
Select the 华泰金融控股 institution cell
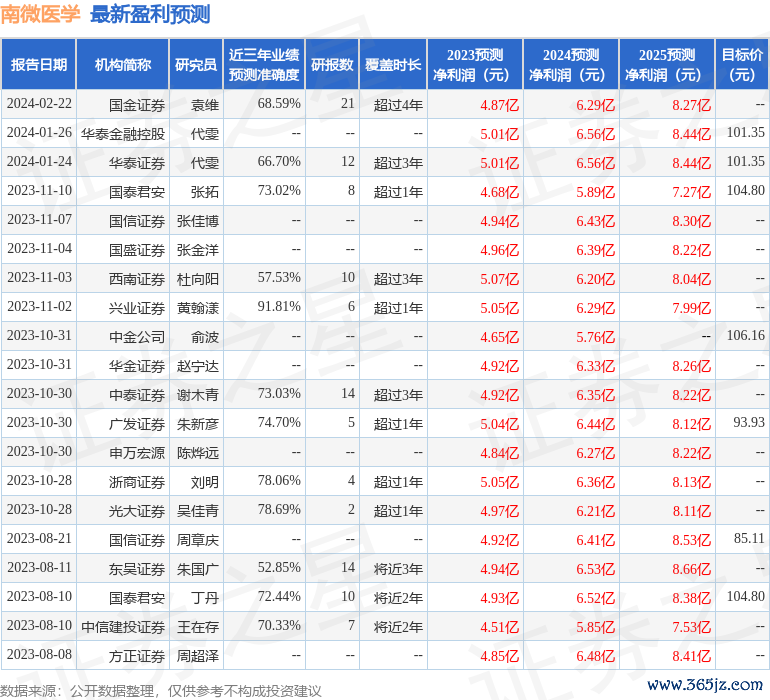point(123,134)
